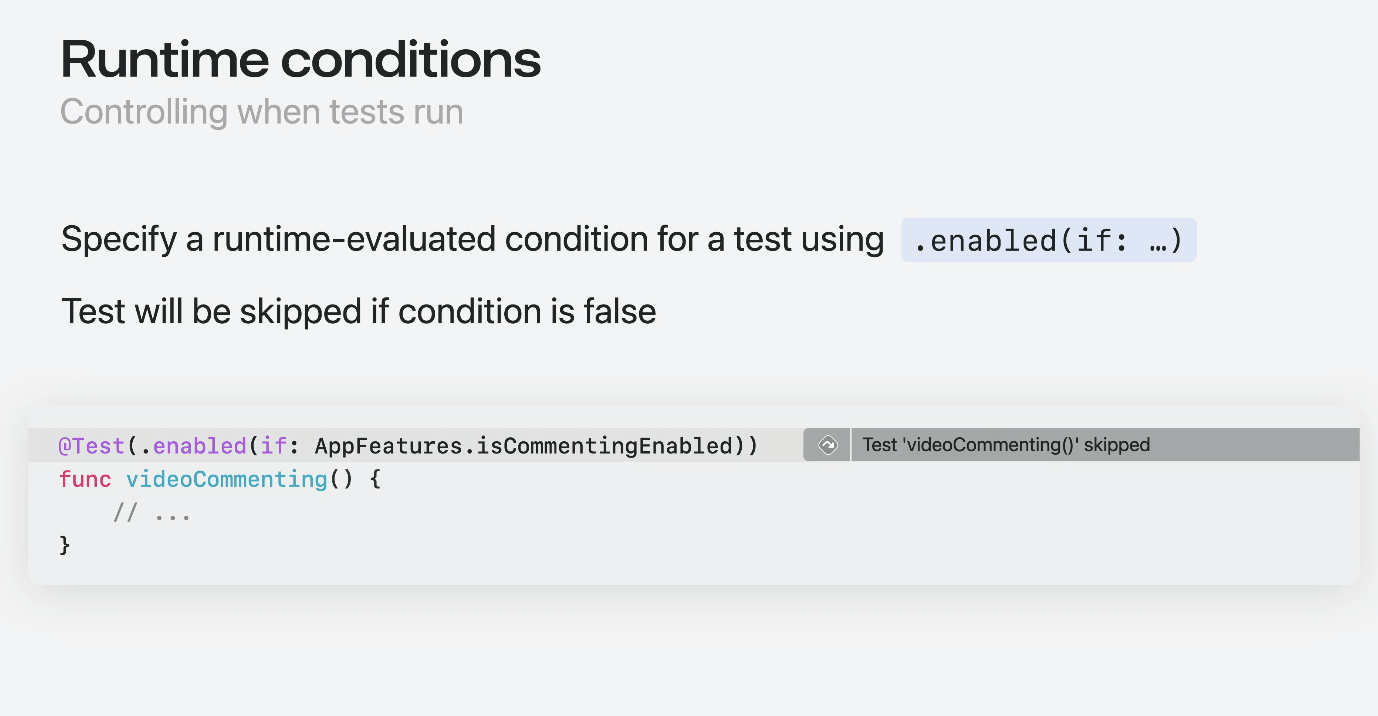Image resolution: width=1378 pixels, height=716 pixels.
Task: Click the "Runtime conditions" slide title
Action: tap(301, 60)
